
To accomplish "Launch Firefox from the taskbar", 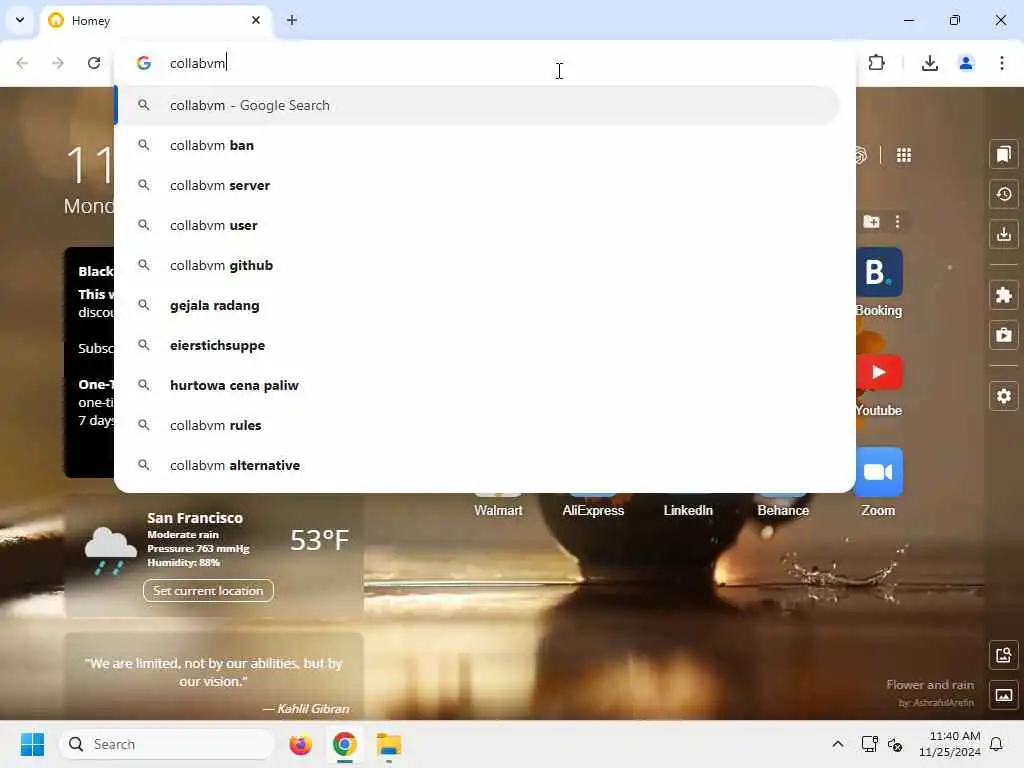I will 300,744.
